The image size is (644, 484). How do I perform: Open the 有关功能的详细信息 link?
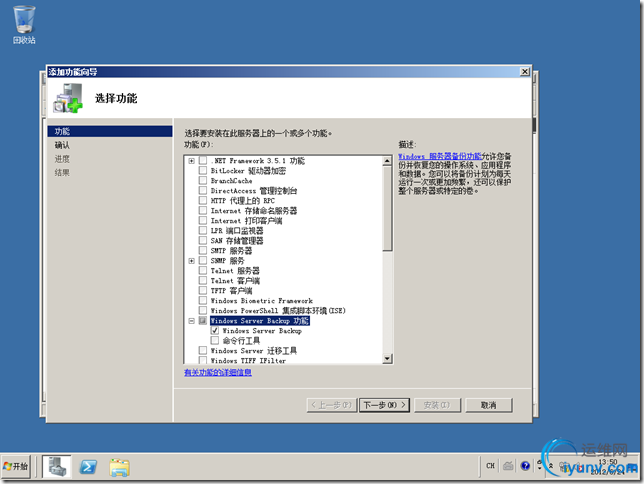218,372
